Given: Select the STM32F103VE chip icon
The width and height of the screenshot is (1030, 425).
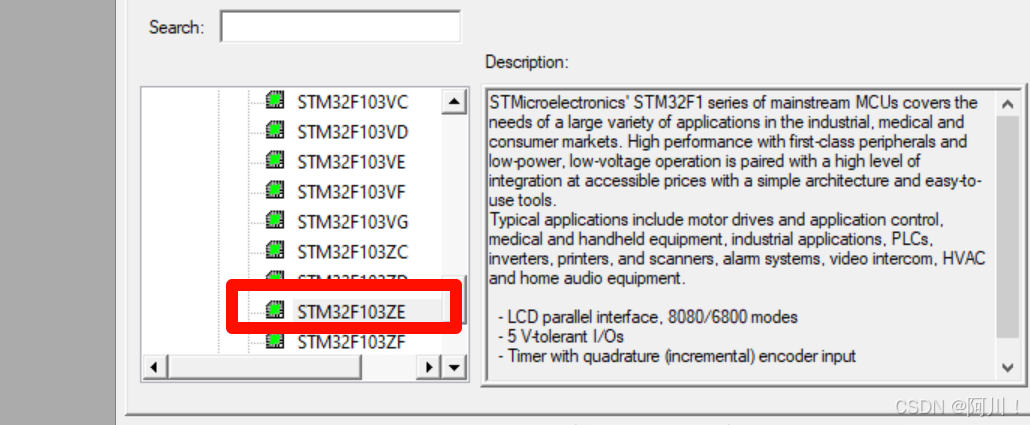Looking at the screenshot, I should click(x=276, y=160).
